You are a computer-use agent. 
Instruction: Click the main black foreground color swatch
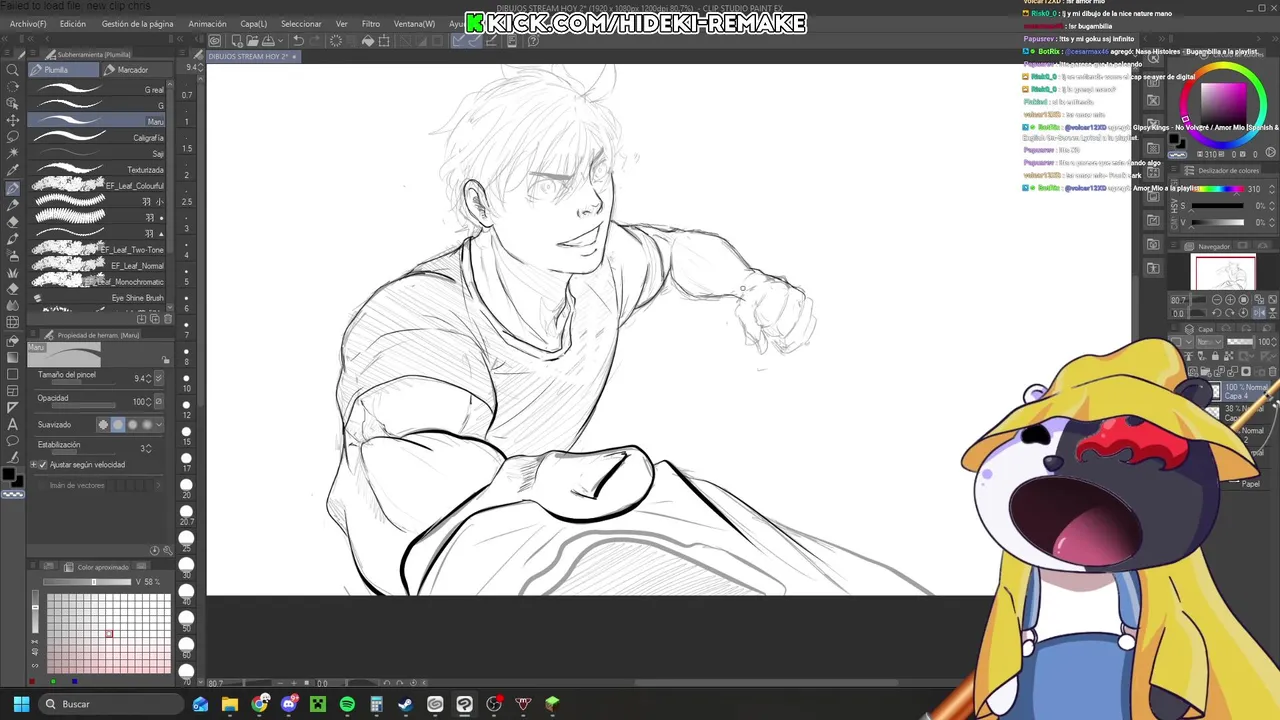pyautogui.click(x=9, y=475)
